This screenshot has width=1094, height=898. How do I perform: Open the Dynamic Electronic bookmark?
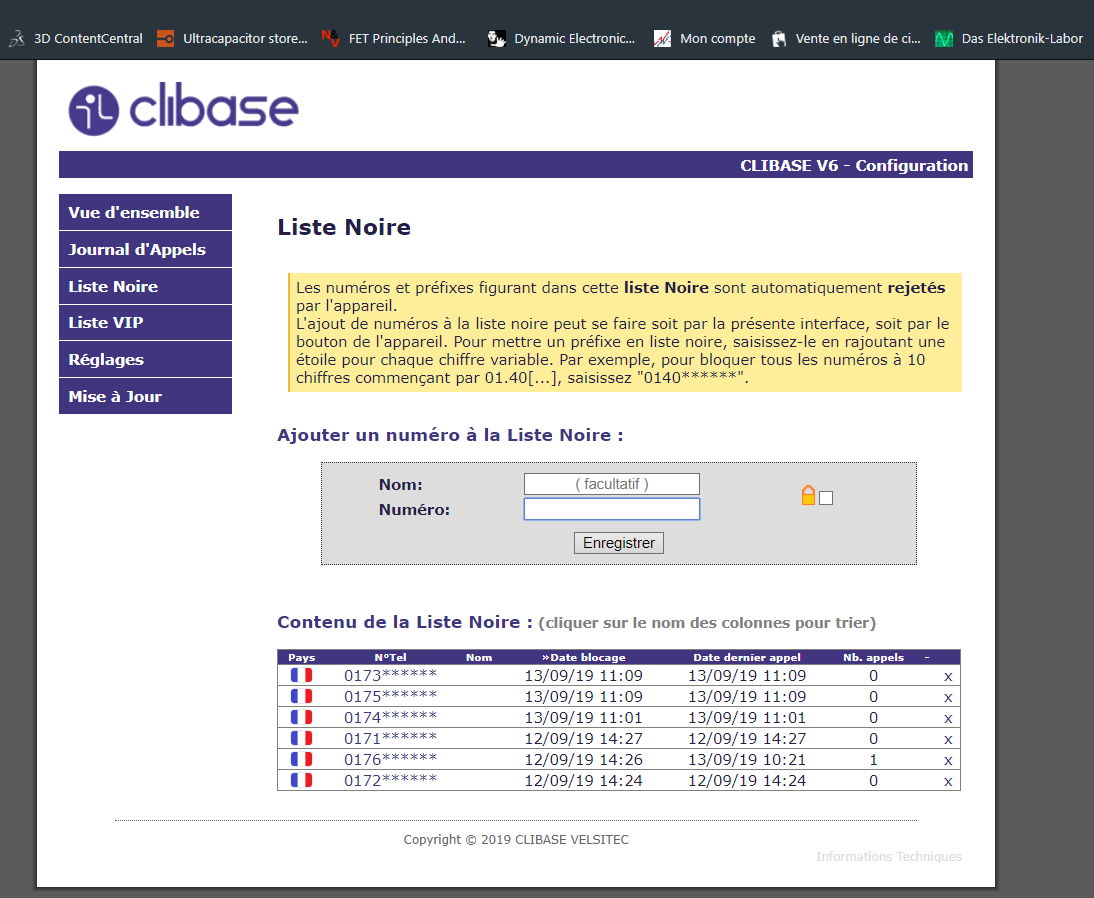pyautogui.click(x=562, y=38)
